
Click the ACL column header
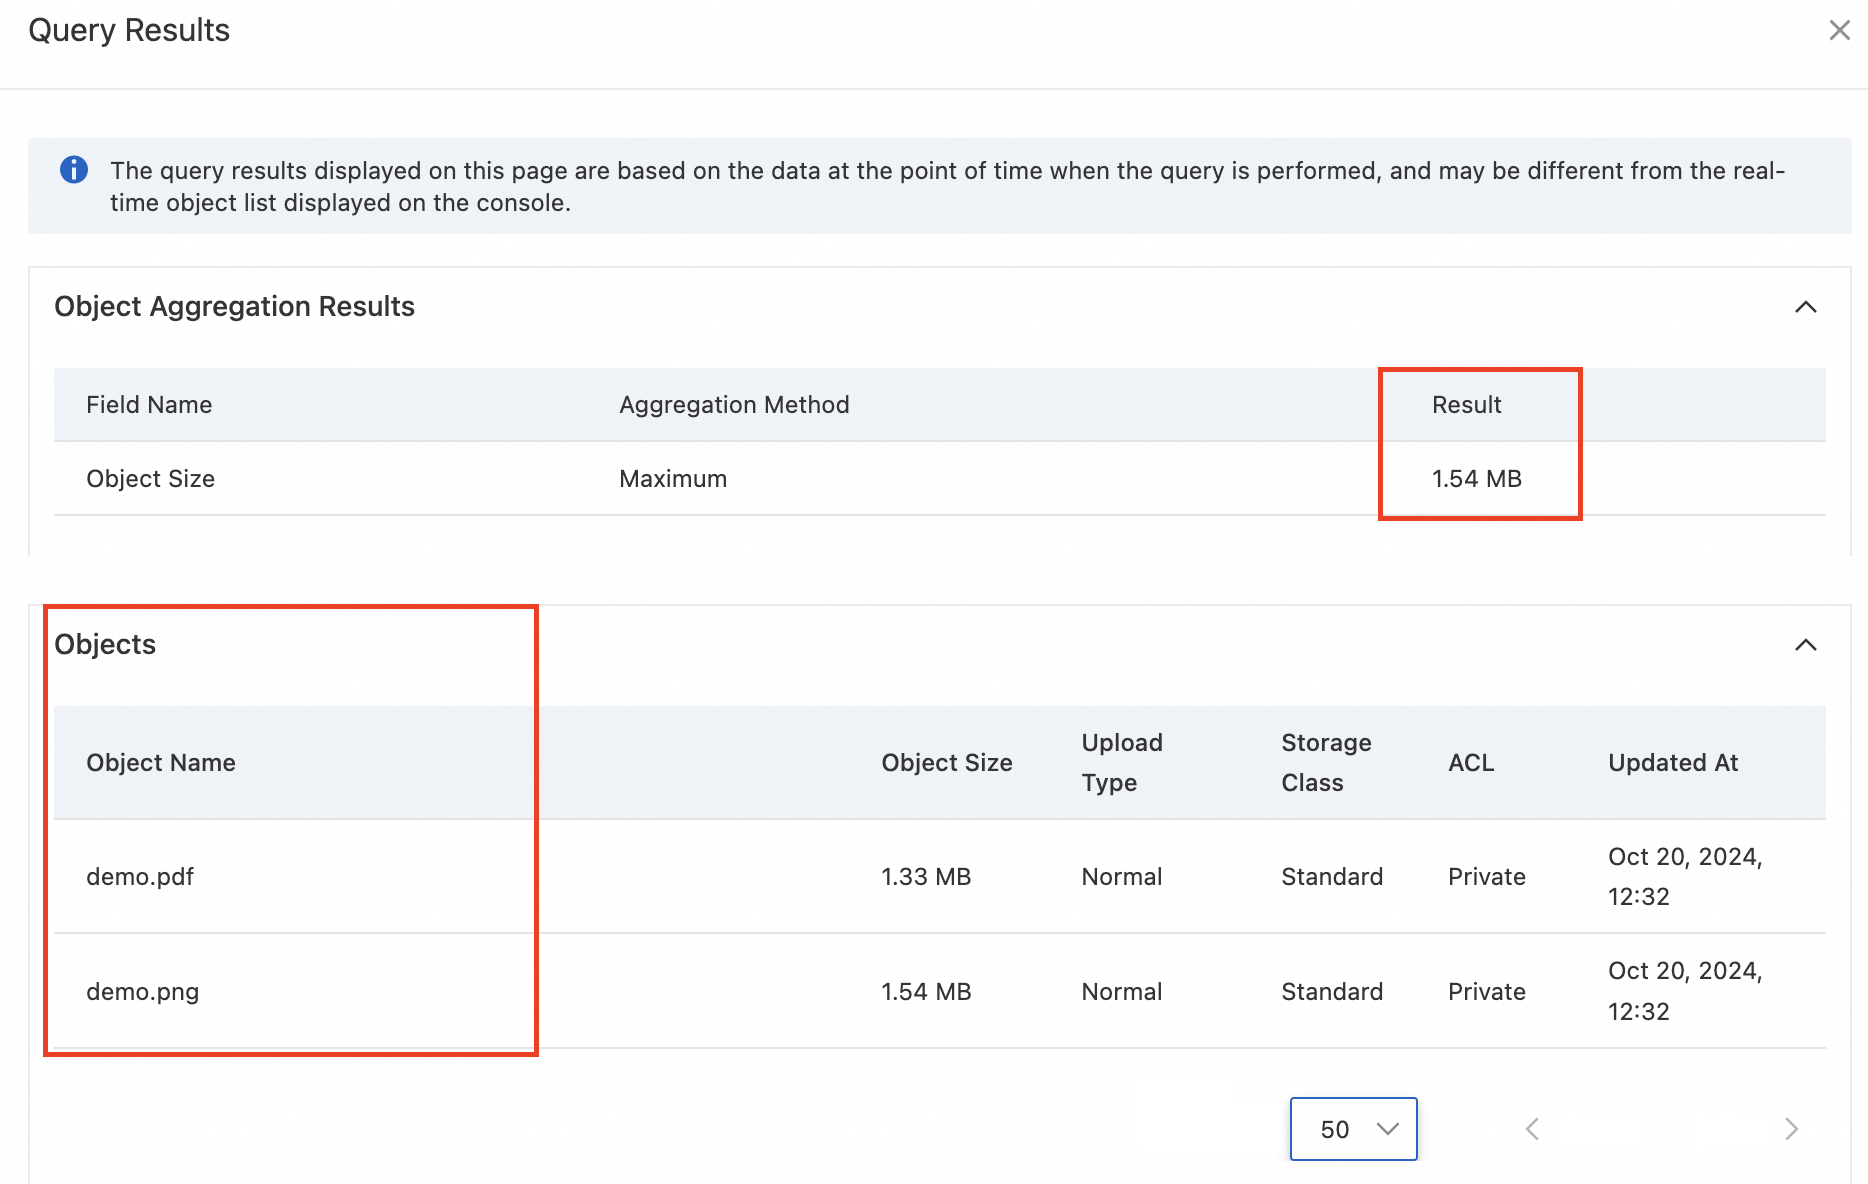(x=1471, y=763)
